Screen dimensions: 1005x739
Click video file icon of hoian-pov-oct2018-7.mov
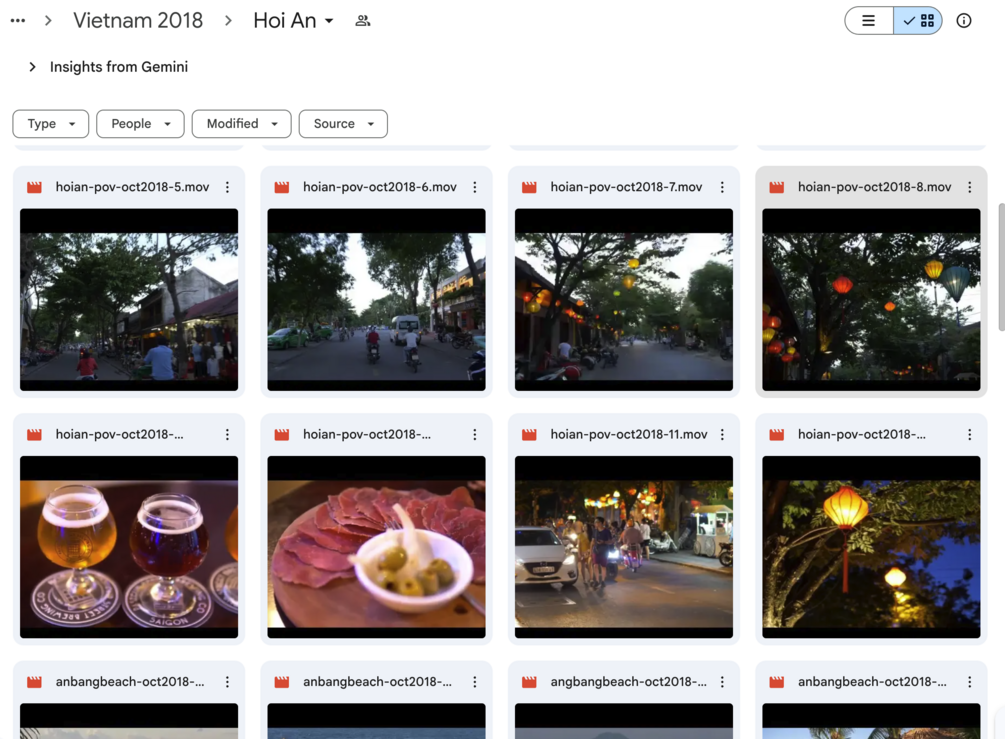click(529, 187)
